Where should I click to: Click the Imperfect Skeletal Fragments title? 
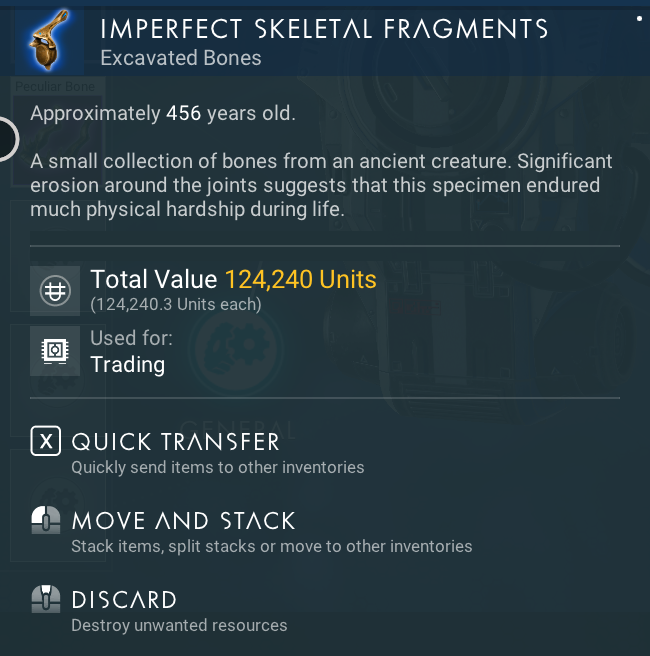click(x=324, y=28)
